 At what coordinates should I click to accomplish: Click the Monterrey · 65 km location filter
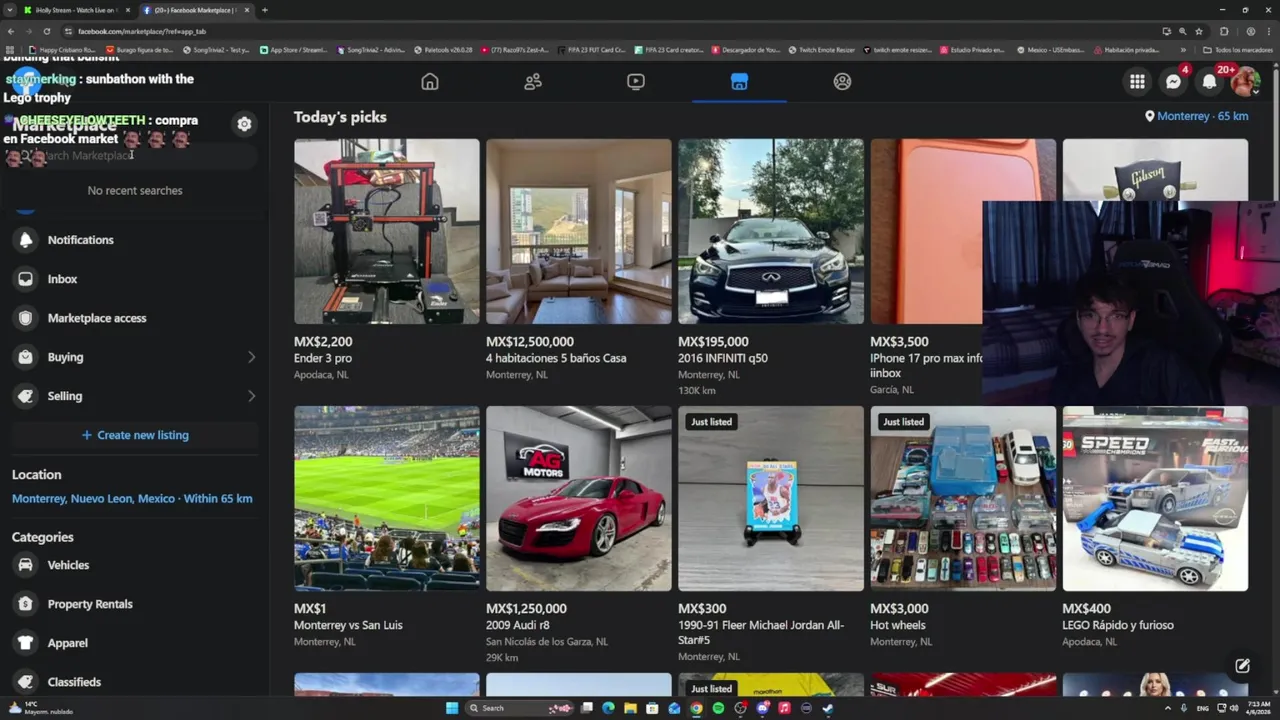tap(1197, 116)
